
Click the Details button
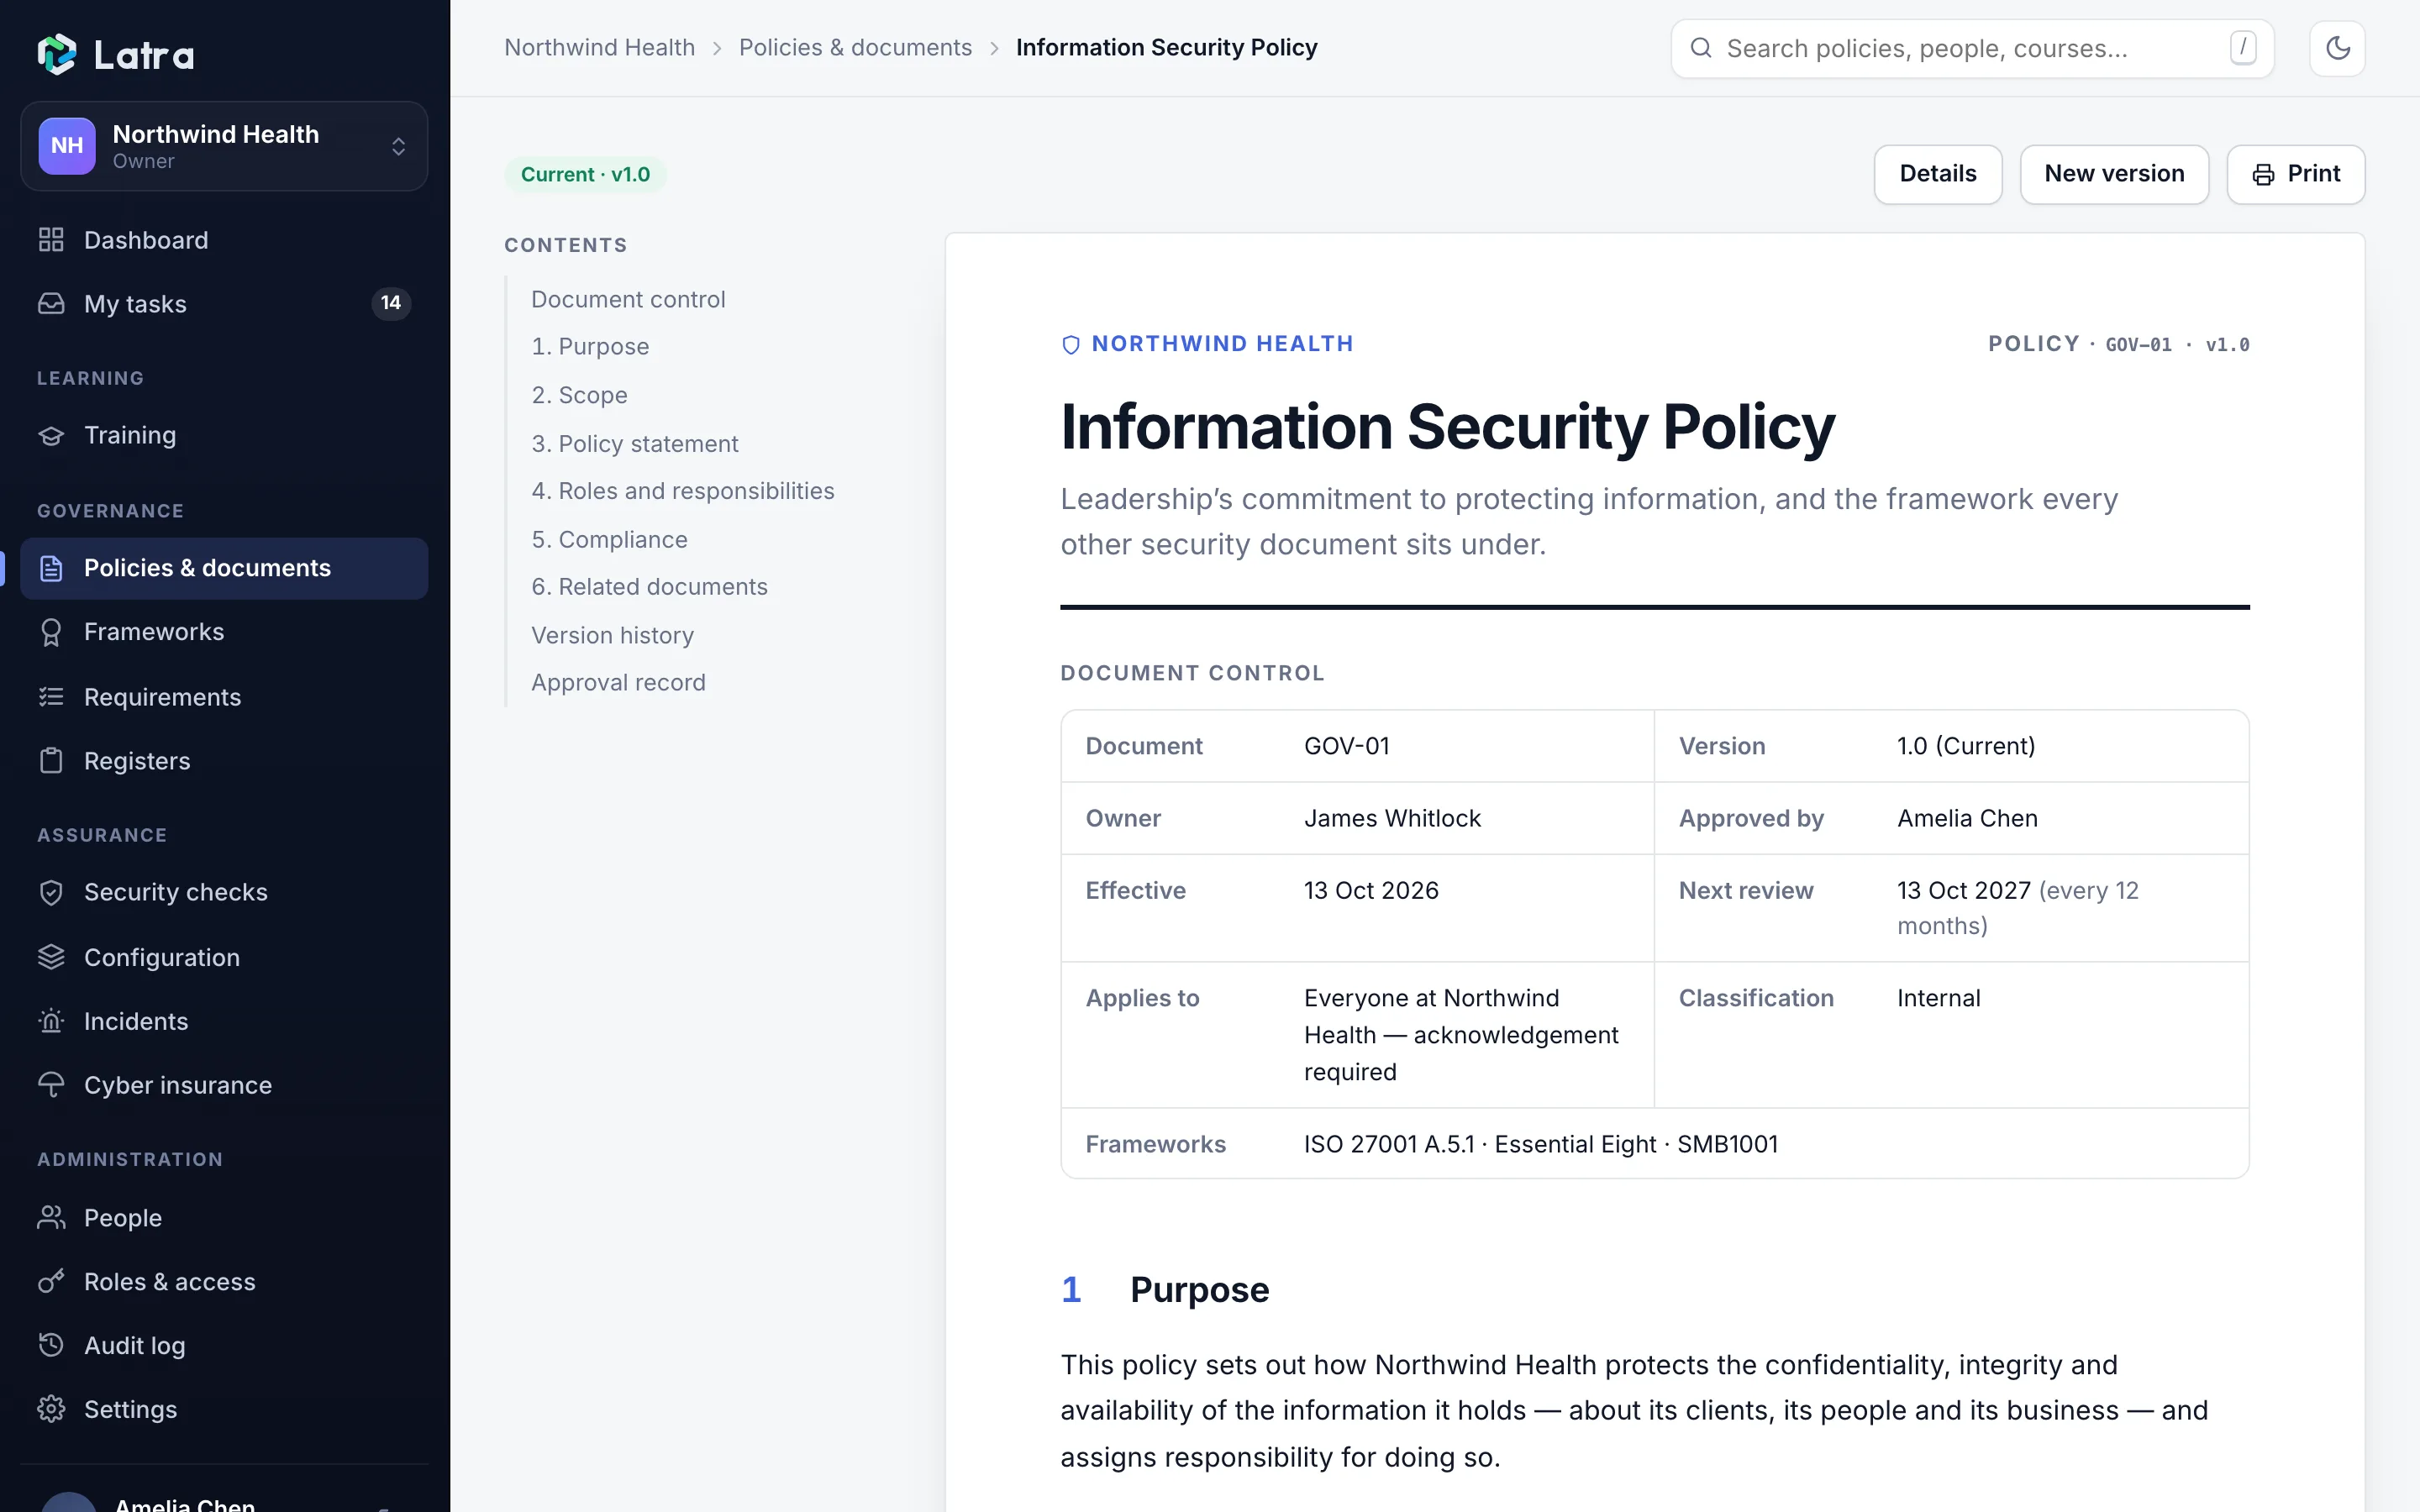coord(1937,174)
